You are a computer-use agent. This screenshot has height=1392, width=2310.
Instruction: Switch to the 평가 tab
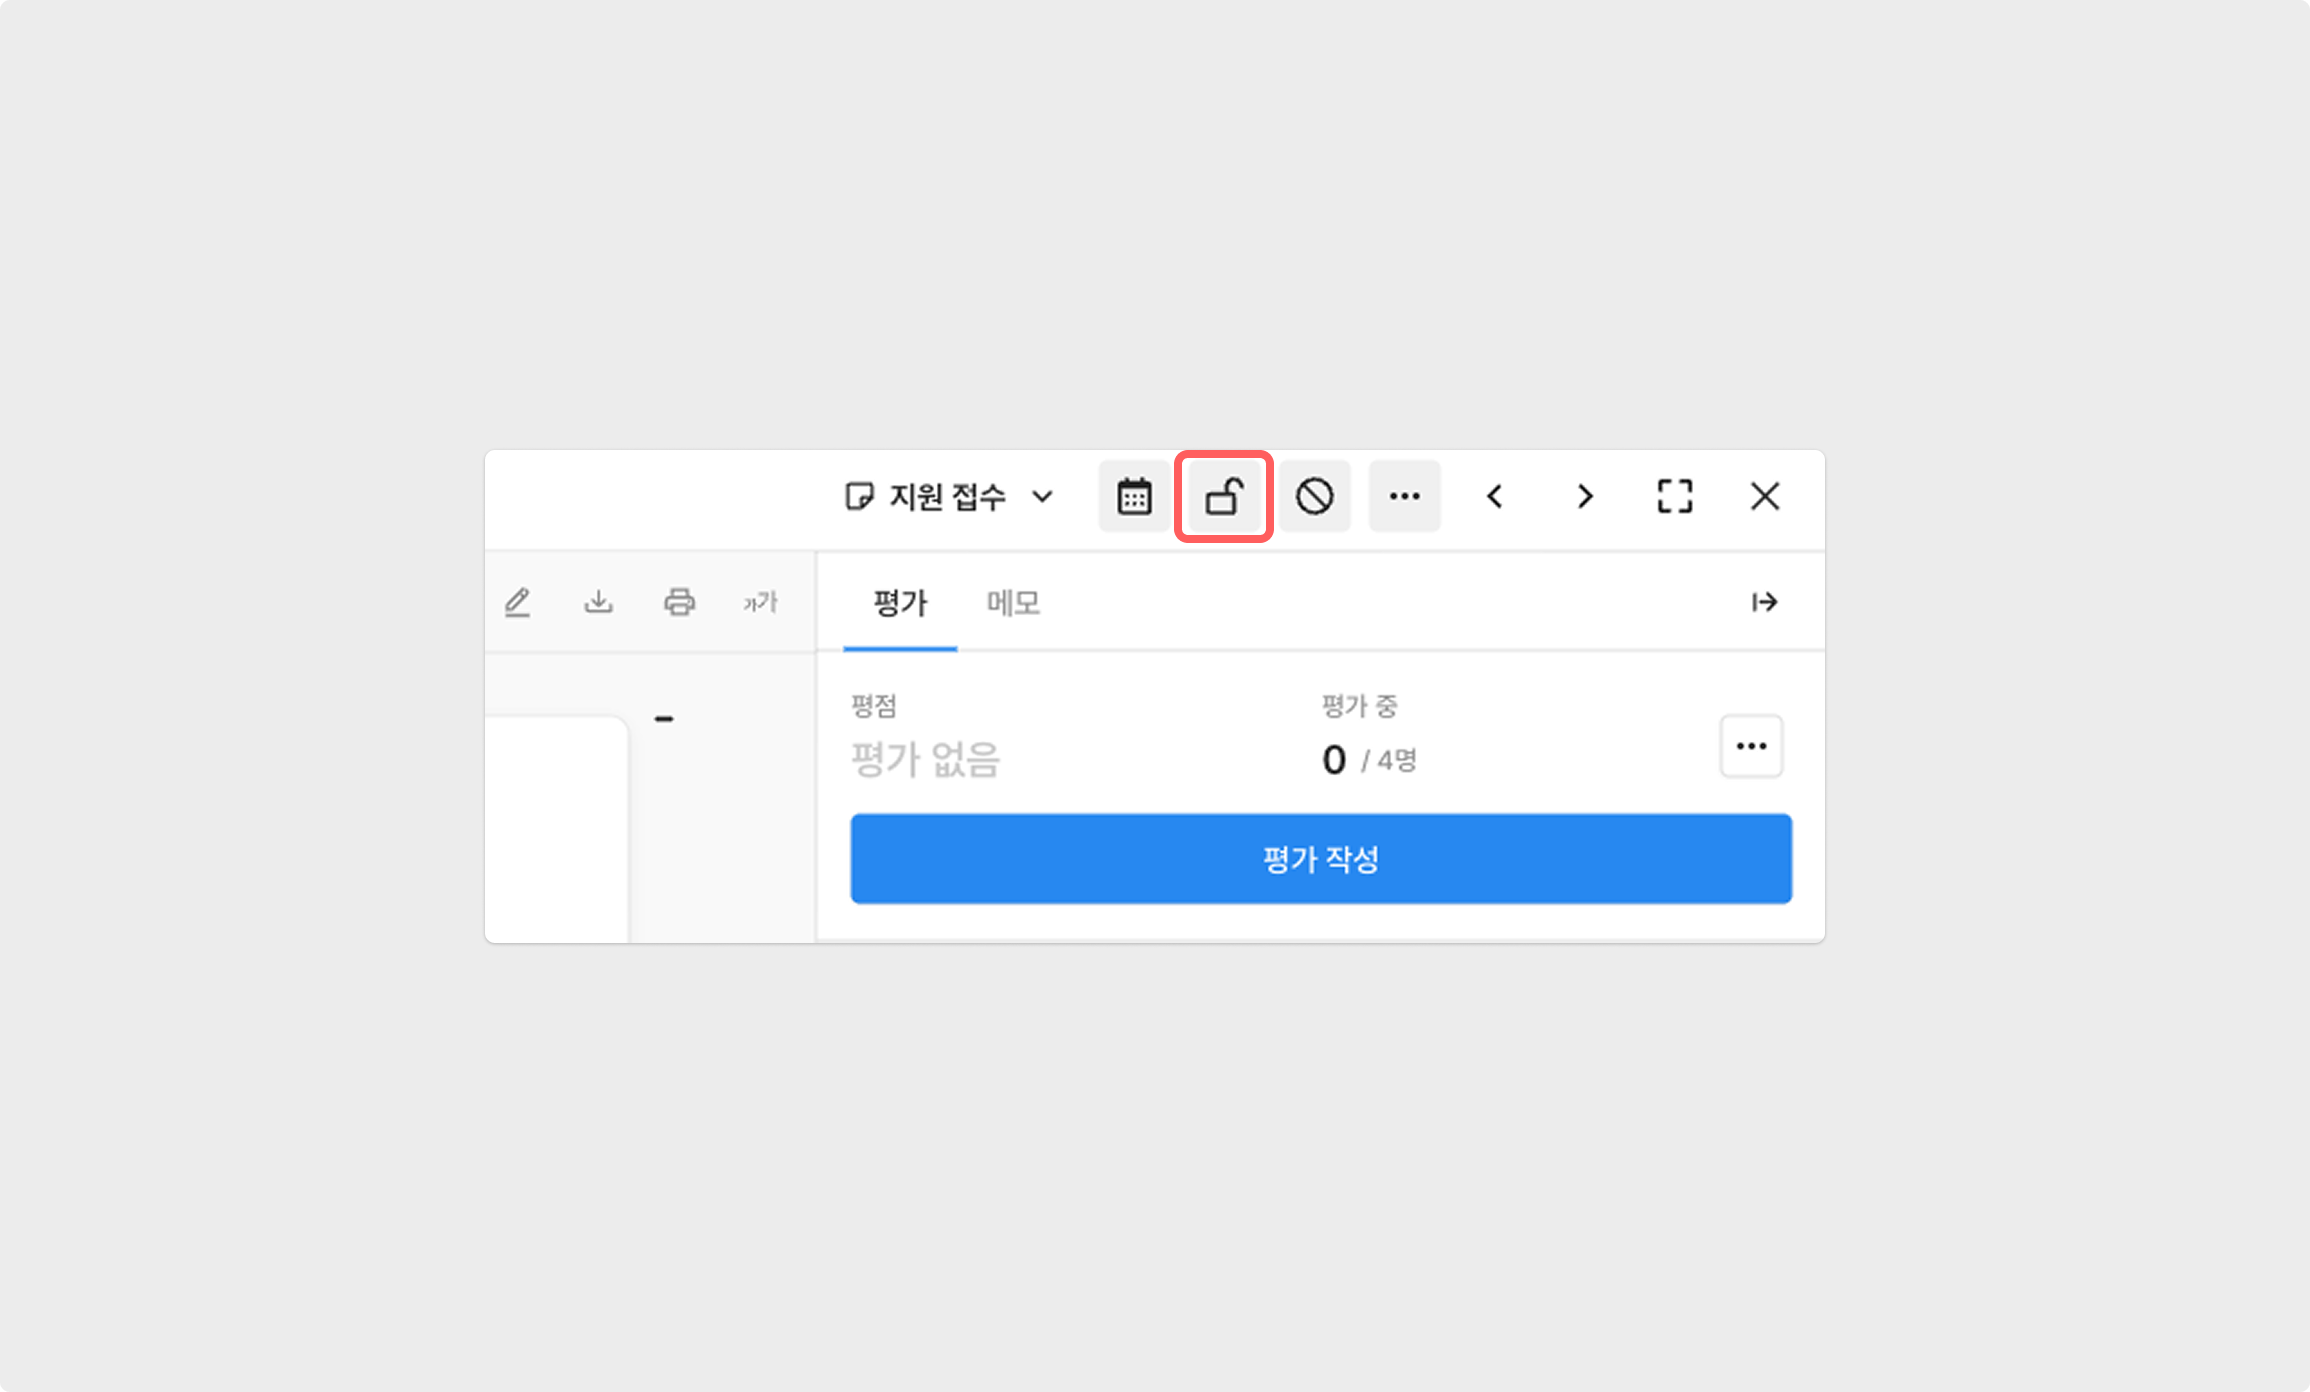(900, 603)
